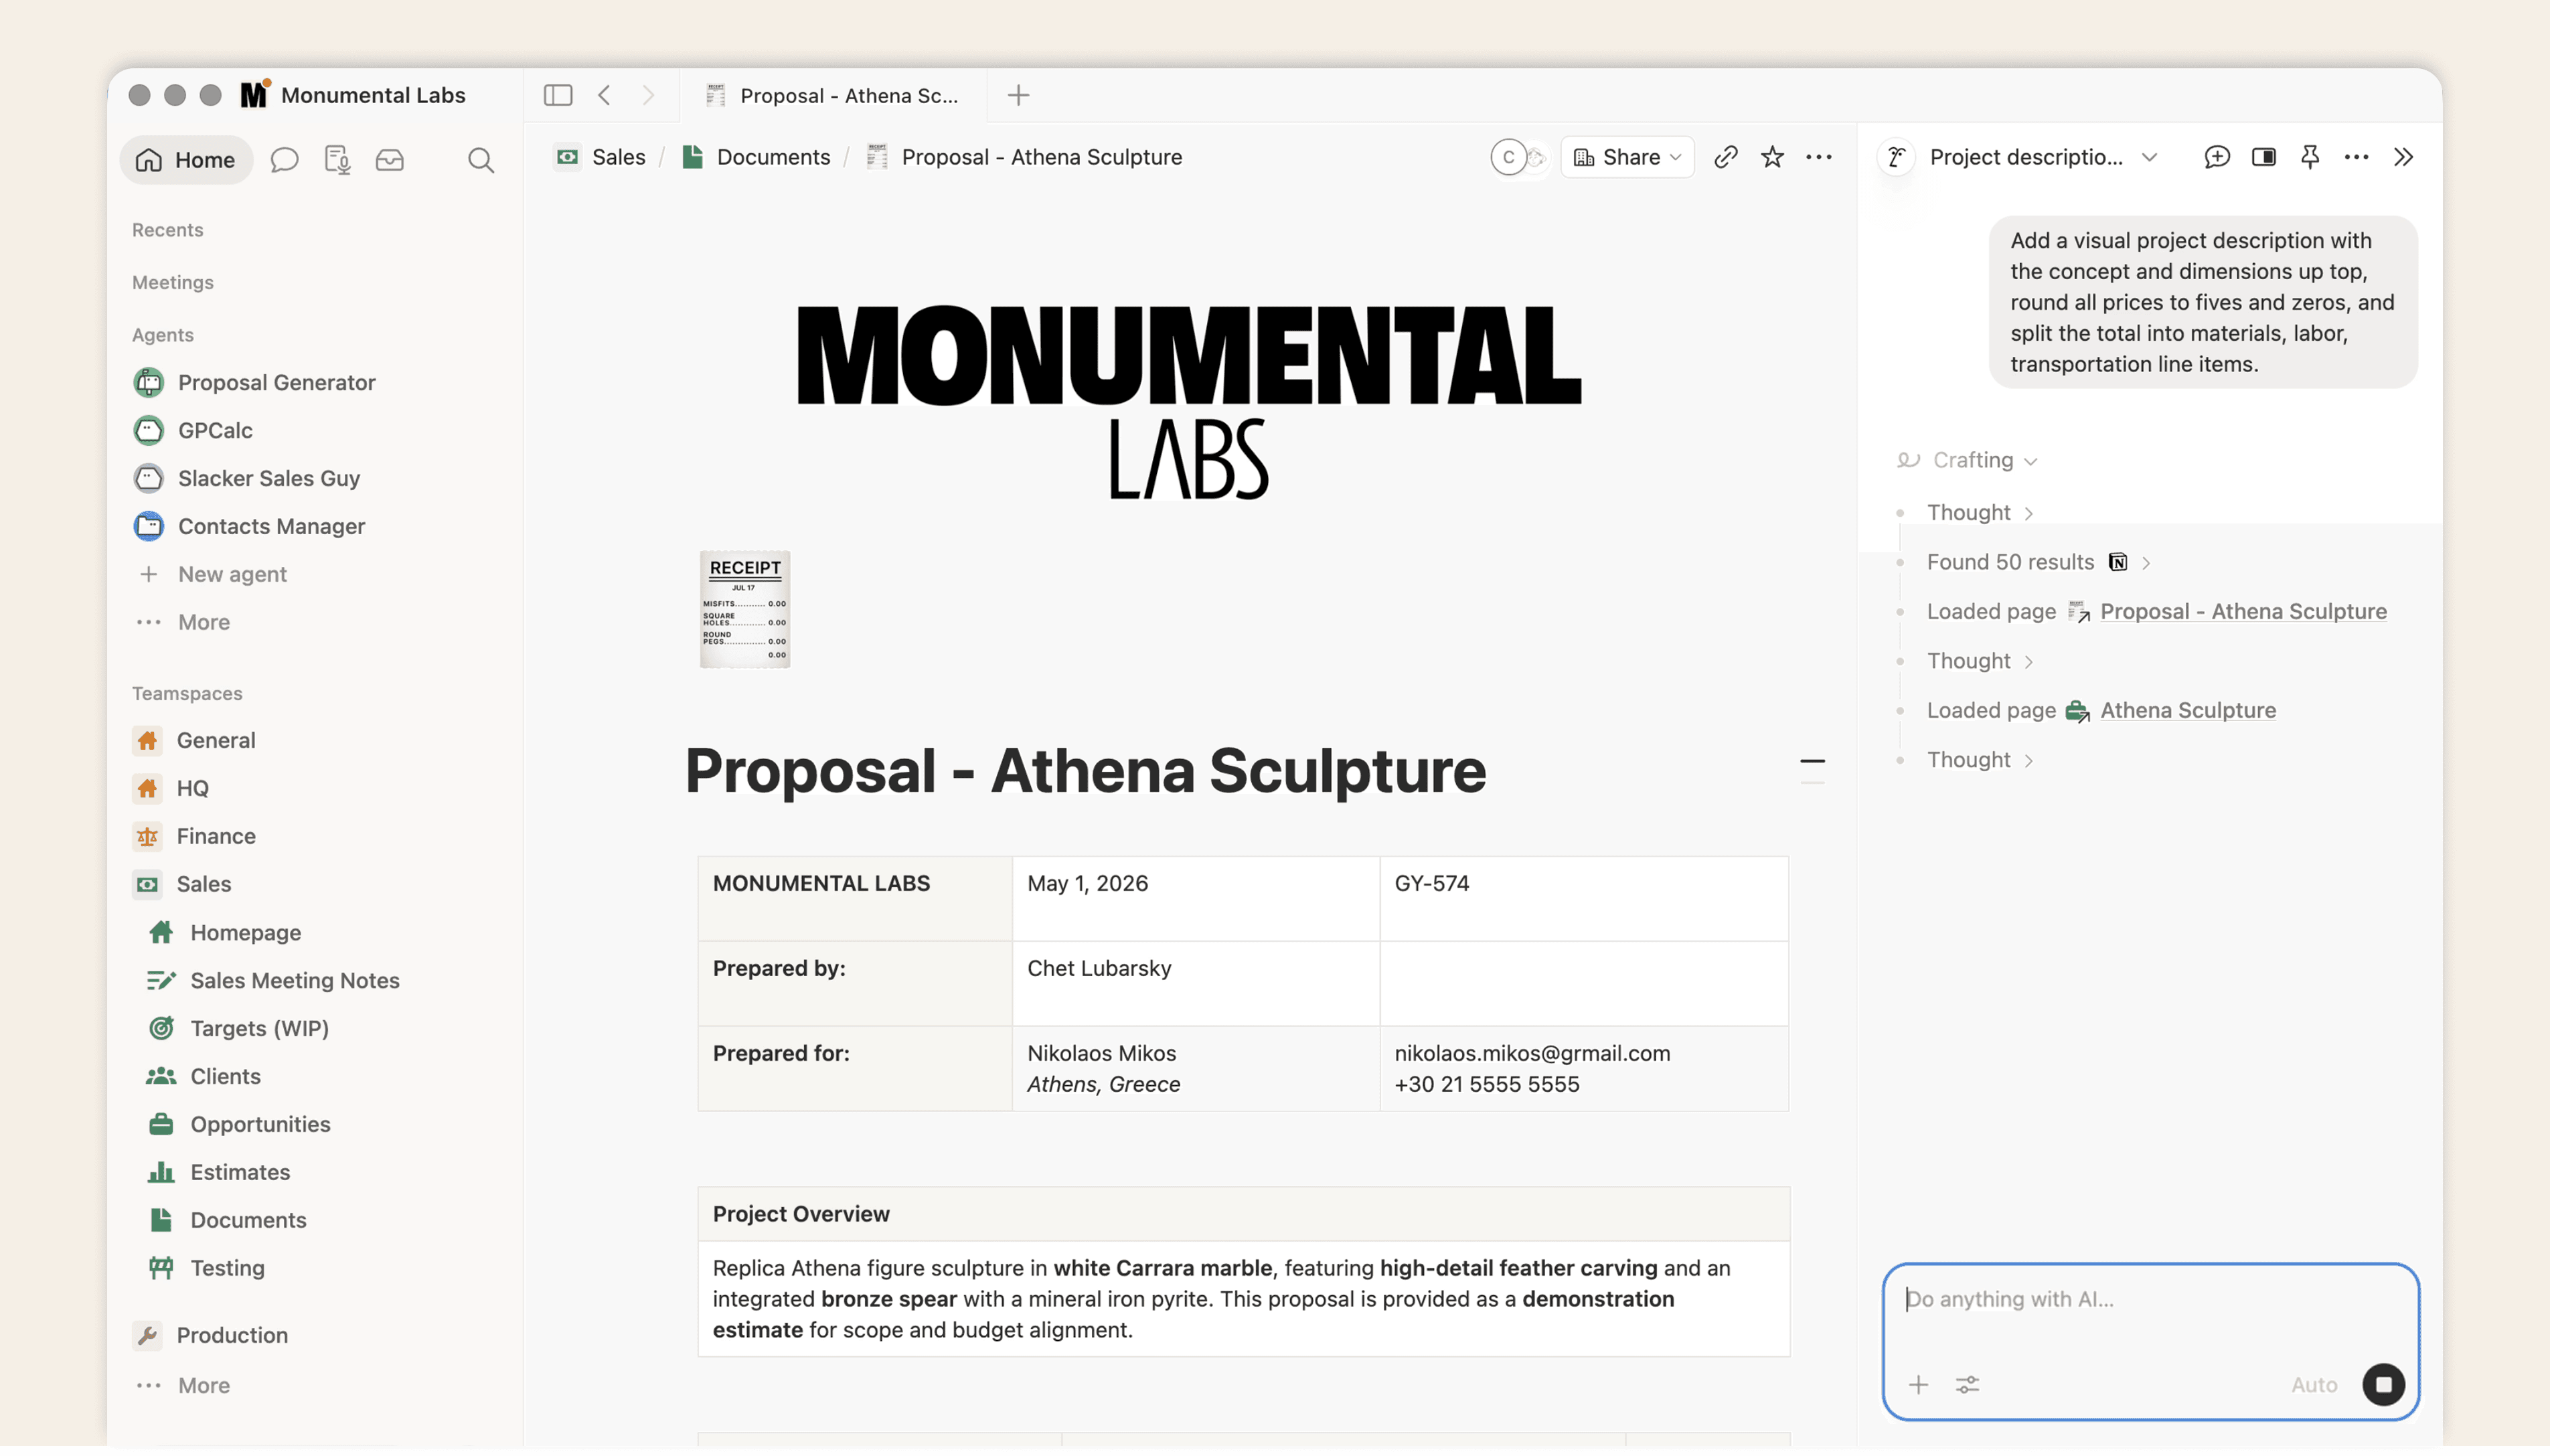Open the Project description chat dropdown

[x=2043, y=157]
